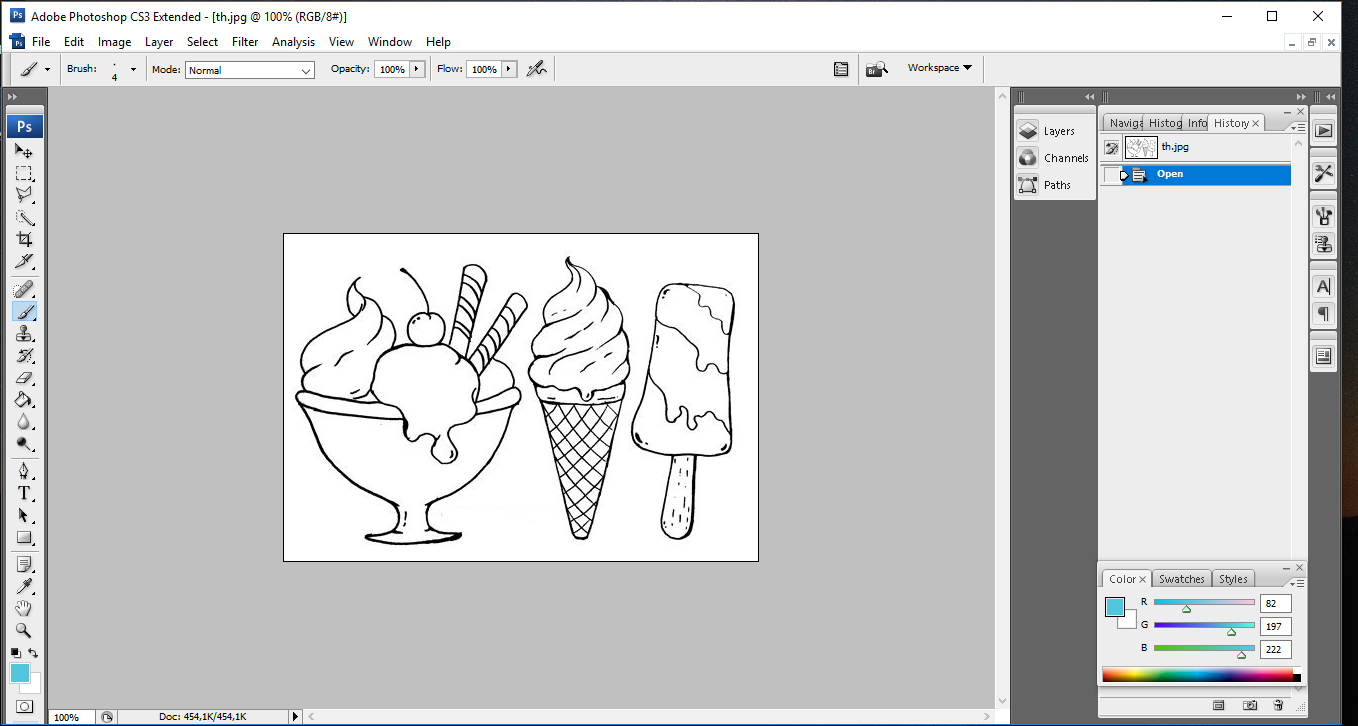Click the zoom percentage field in status bar

pos(72,717)
